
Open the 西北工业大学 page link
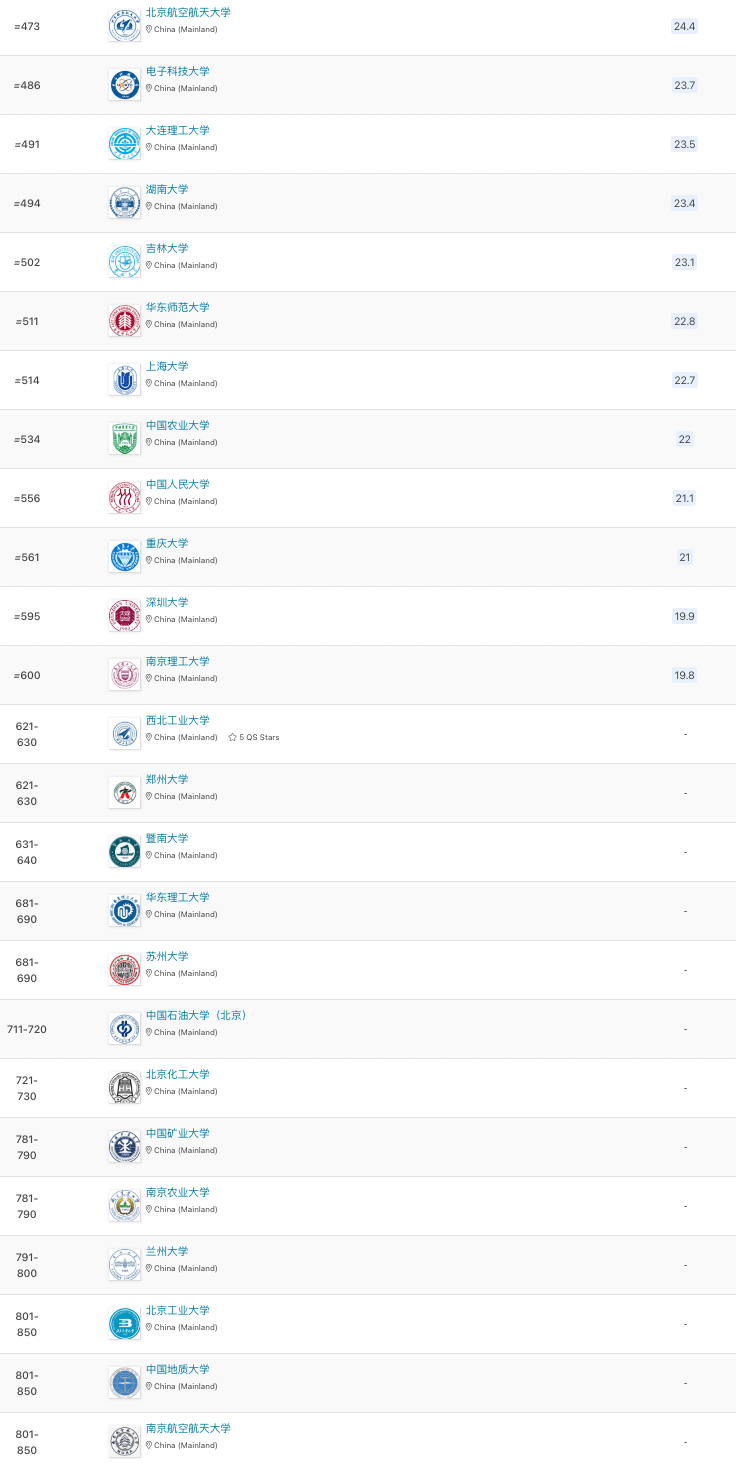click(178, 720)
